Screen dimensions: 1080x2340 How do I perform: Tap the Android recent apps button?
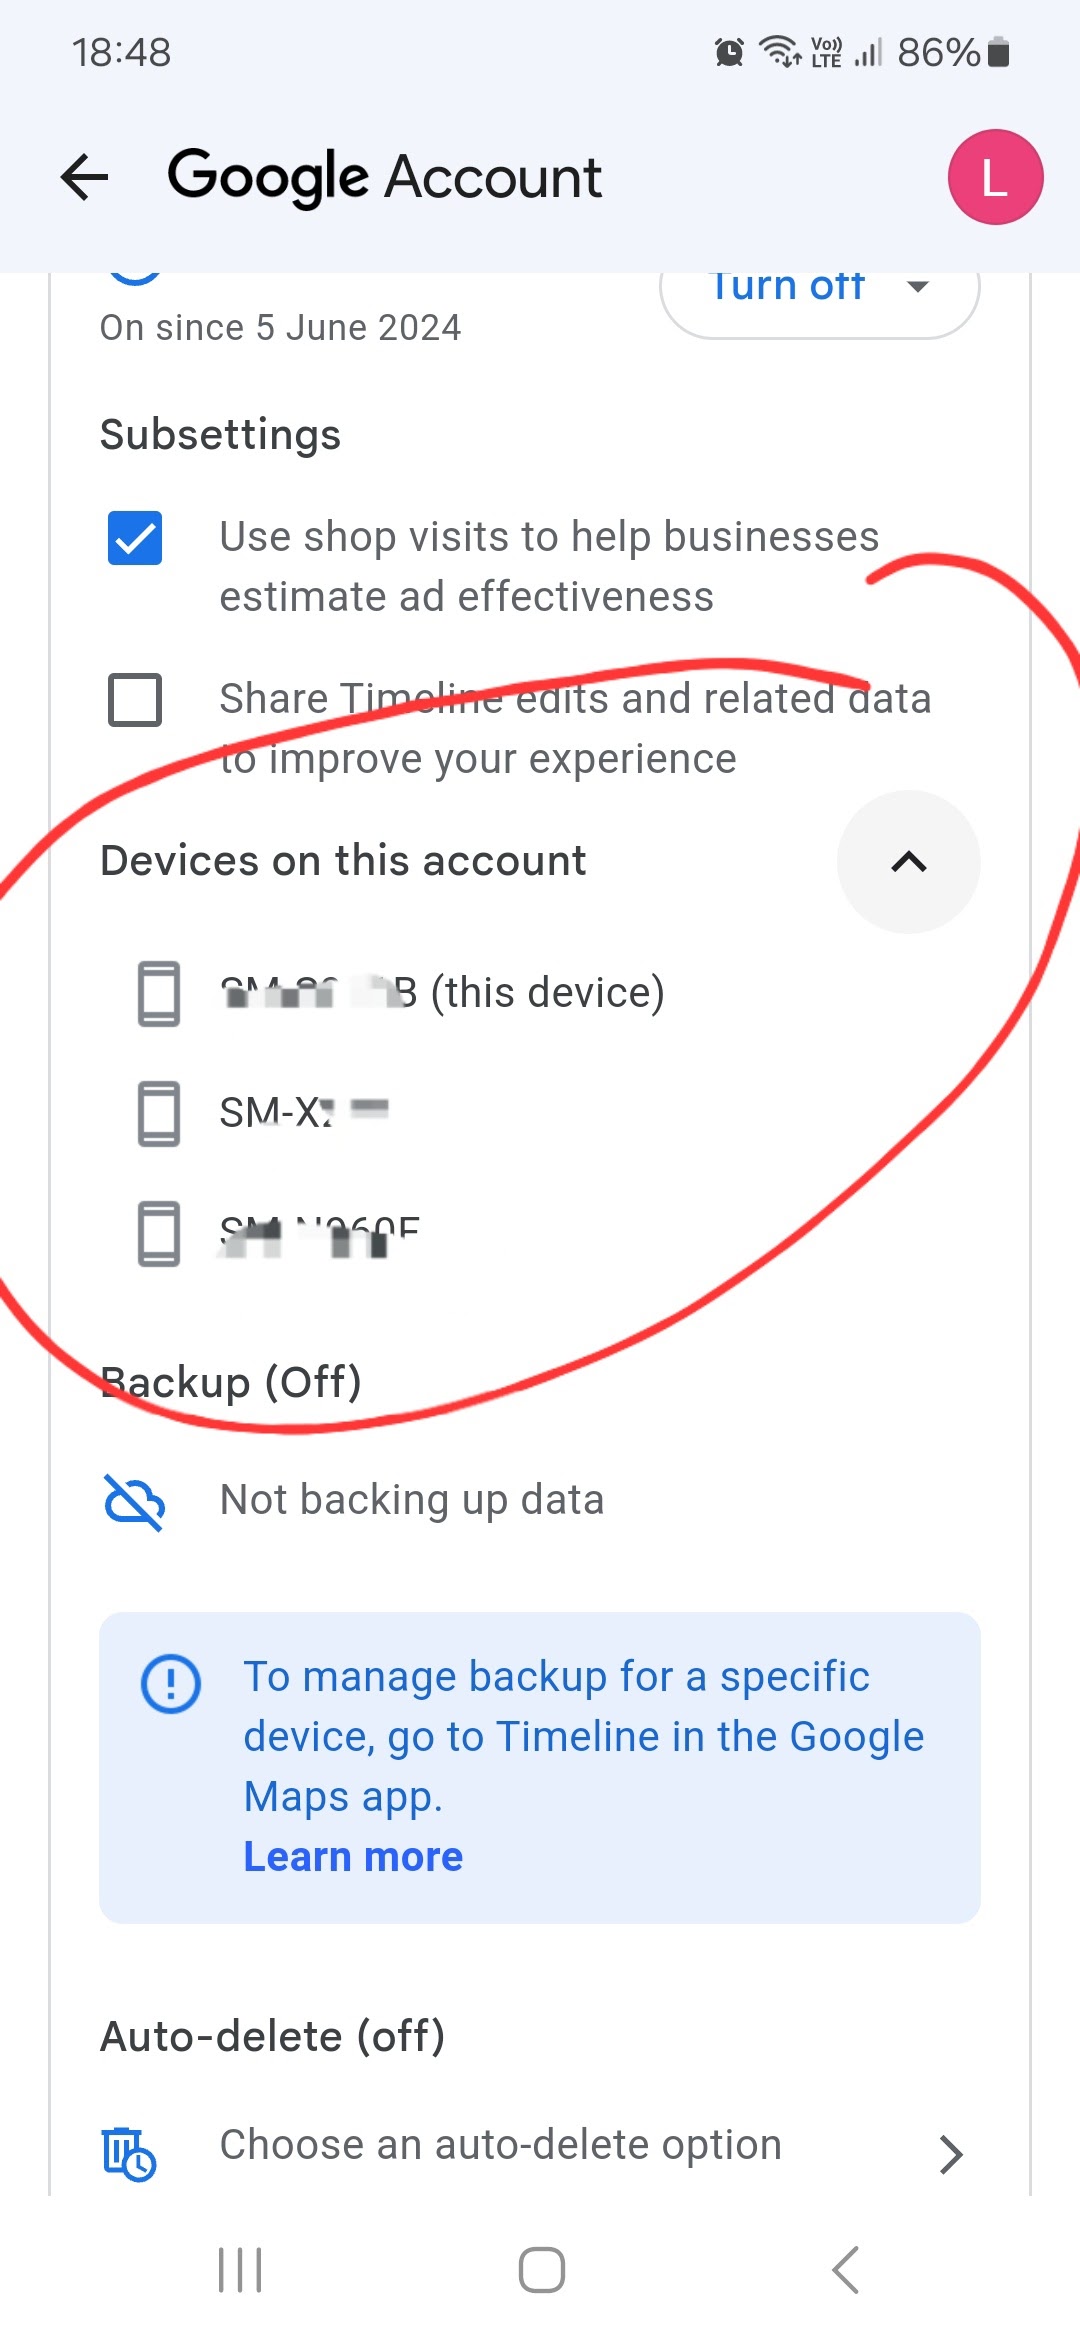tap(240, 2270)
